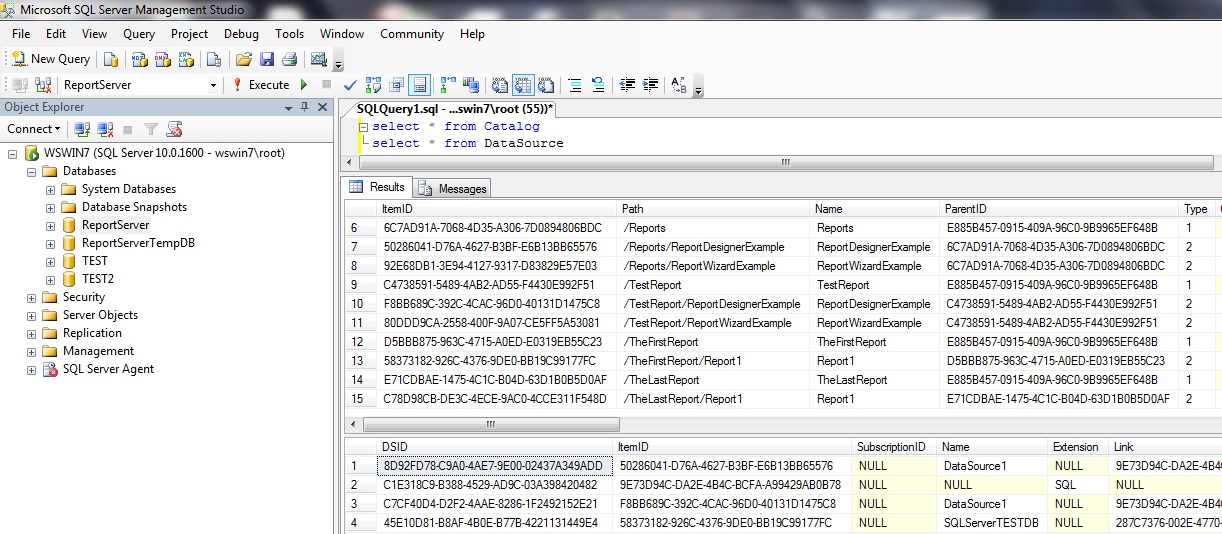1222x534 pixels.
Task: Click the DSID column header
Action: pos(495,447)
